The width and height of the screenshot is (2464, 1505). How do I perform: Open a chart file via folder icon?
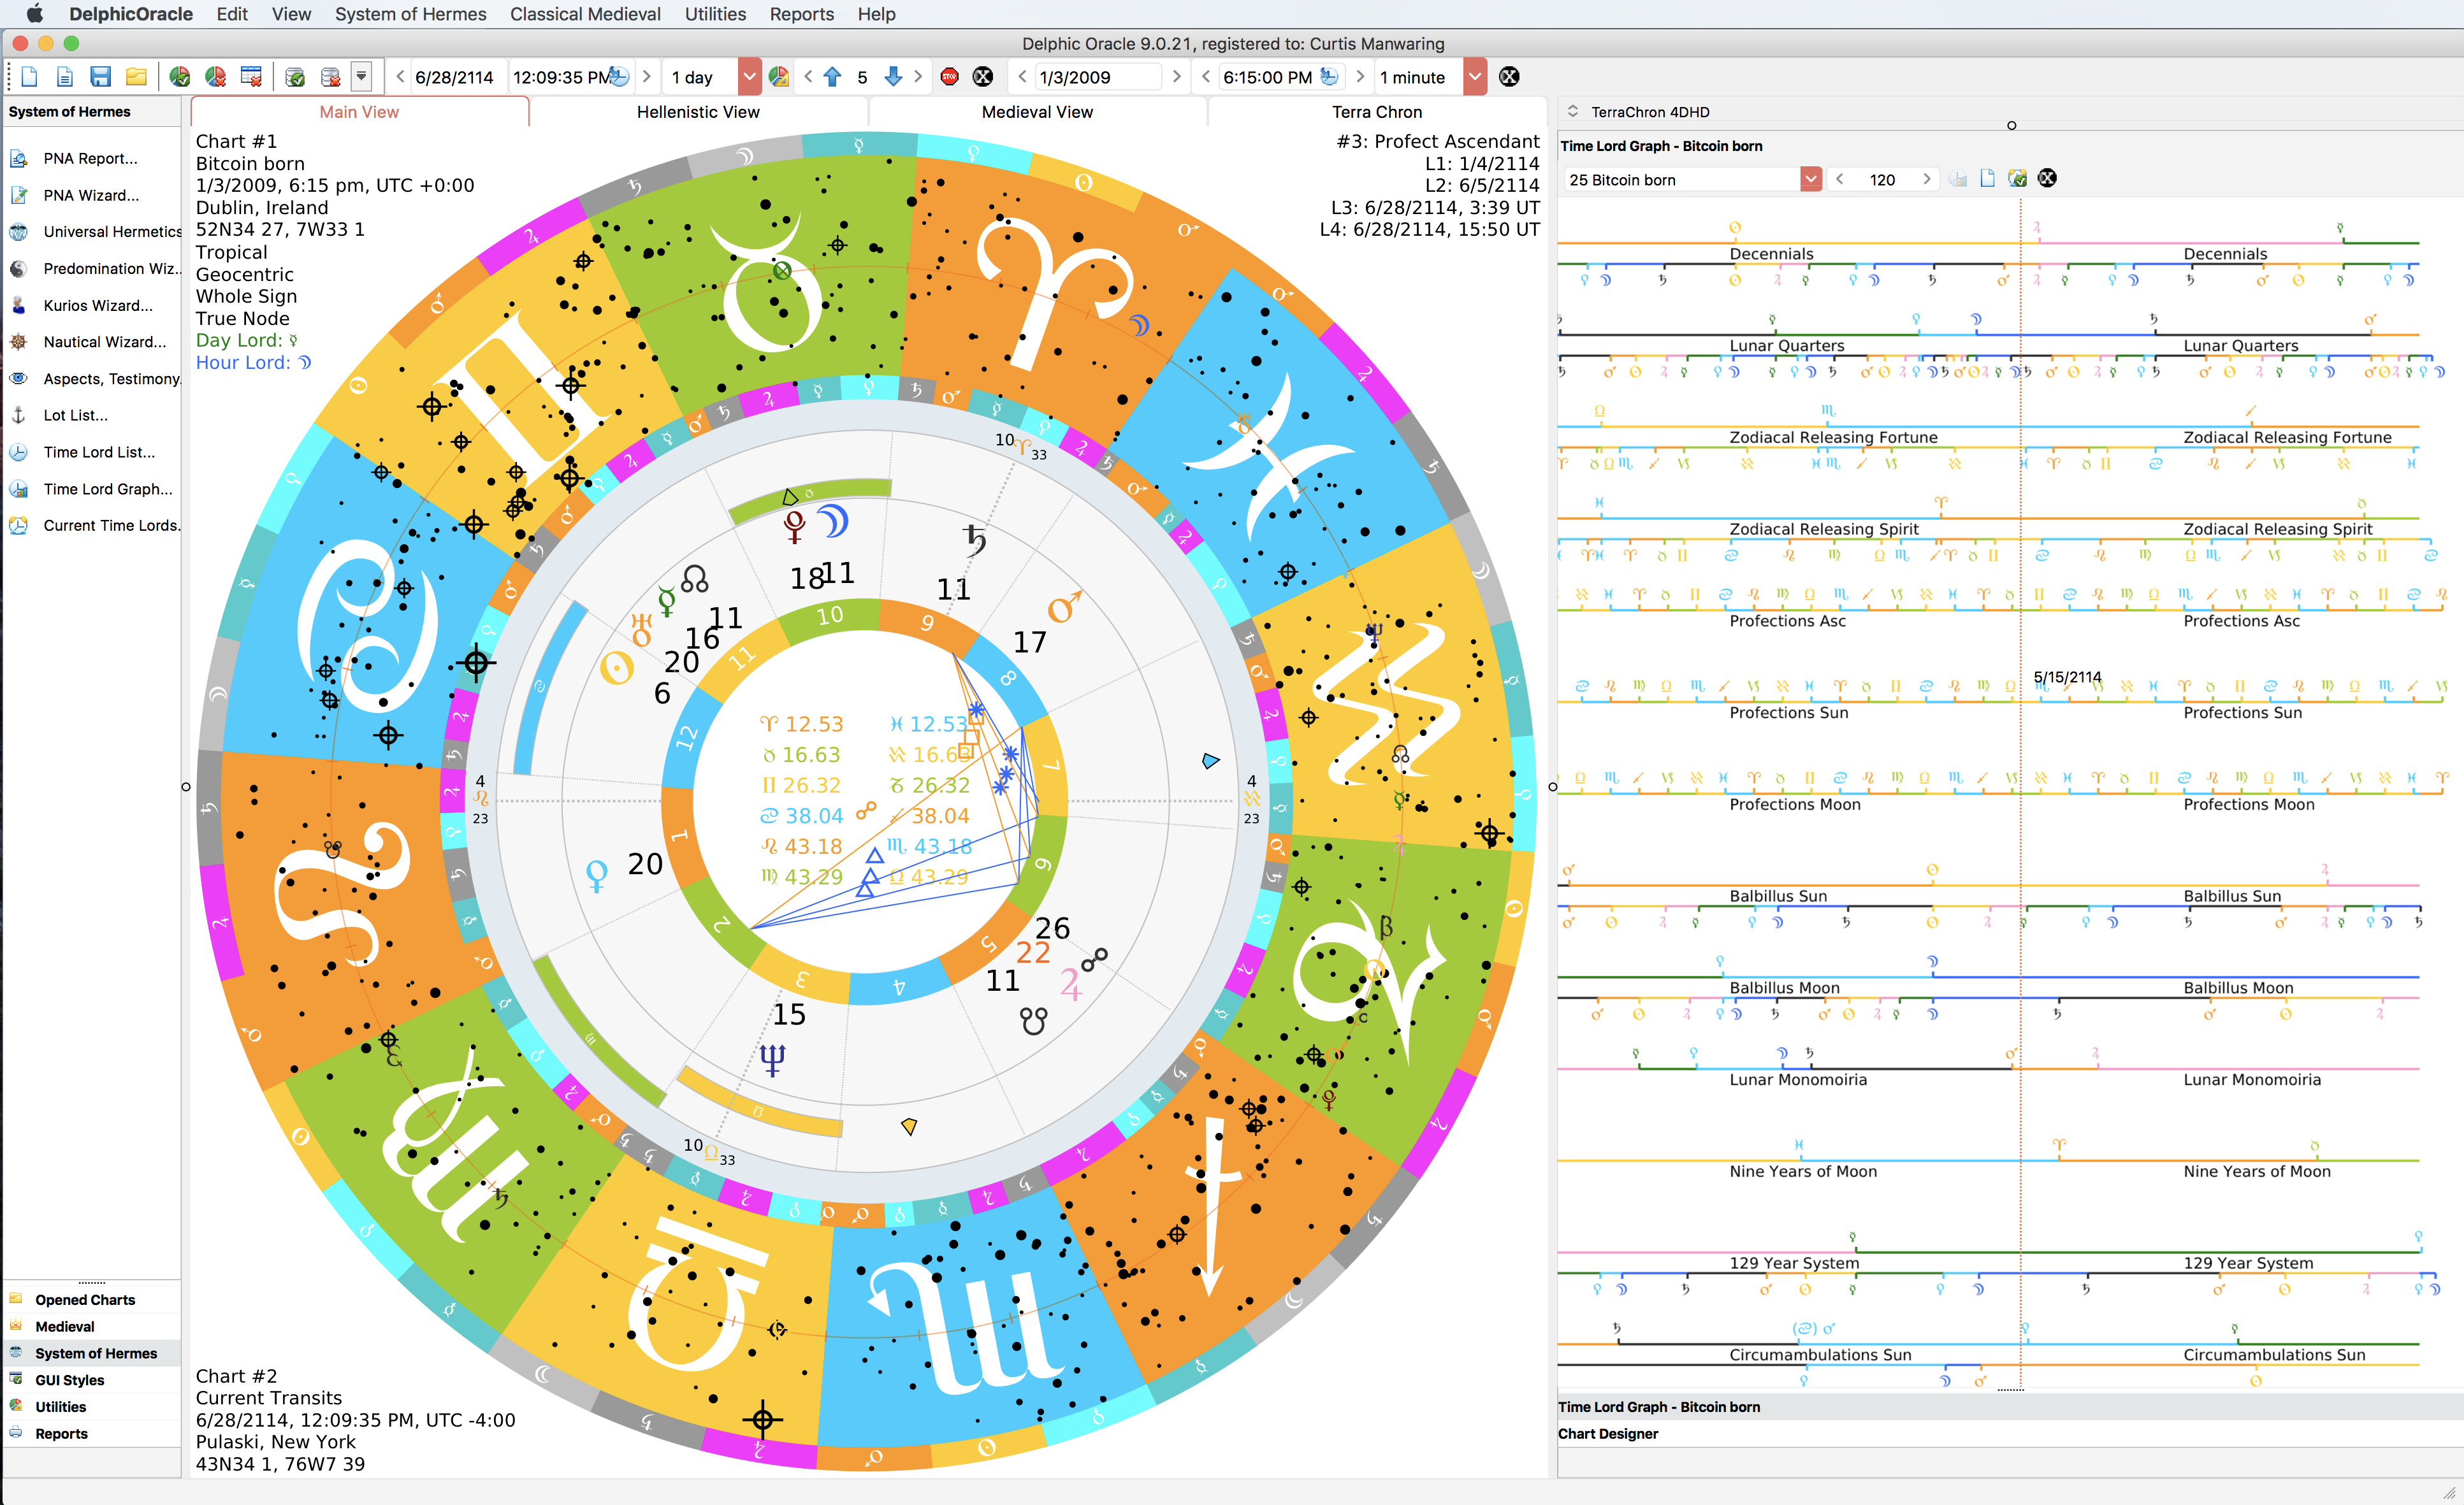136,77
